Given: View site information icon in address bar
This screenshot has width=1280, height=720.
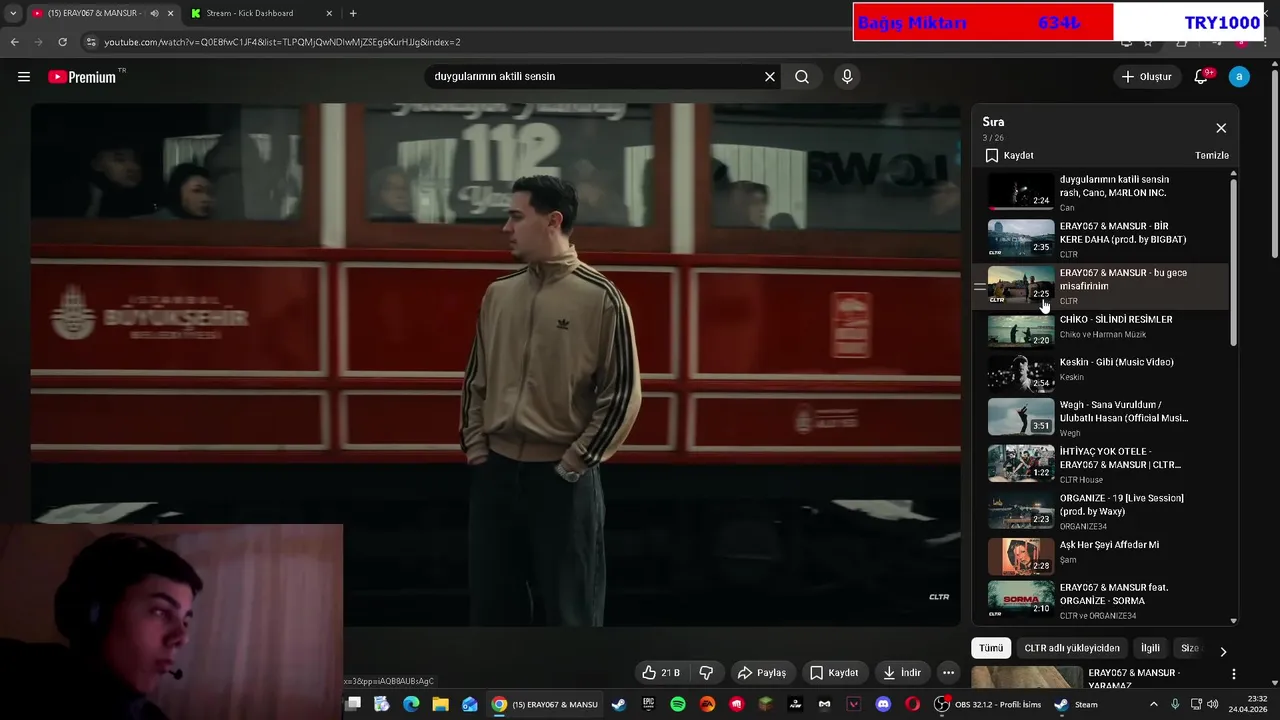Looking at the screenshot, I should [91, 42].
